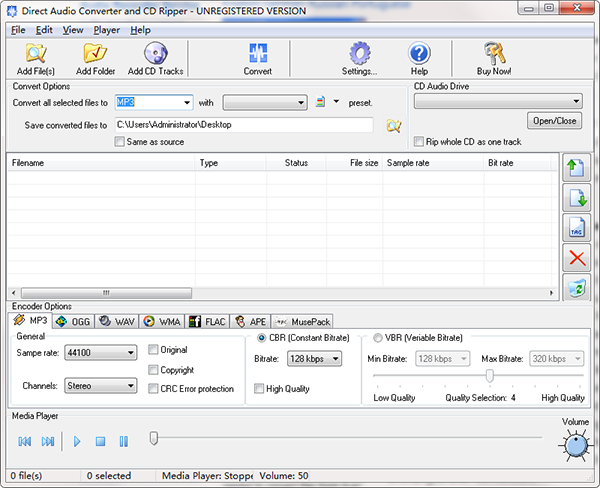Expand the preset icon's small arrow menu
600x488 pixels.
pos(336,101)
